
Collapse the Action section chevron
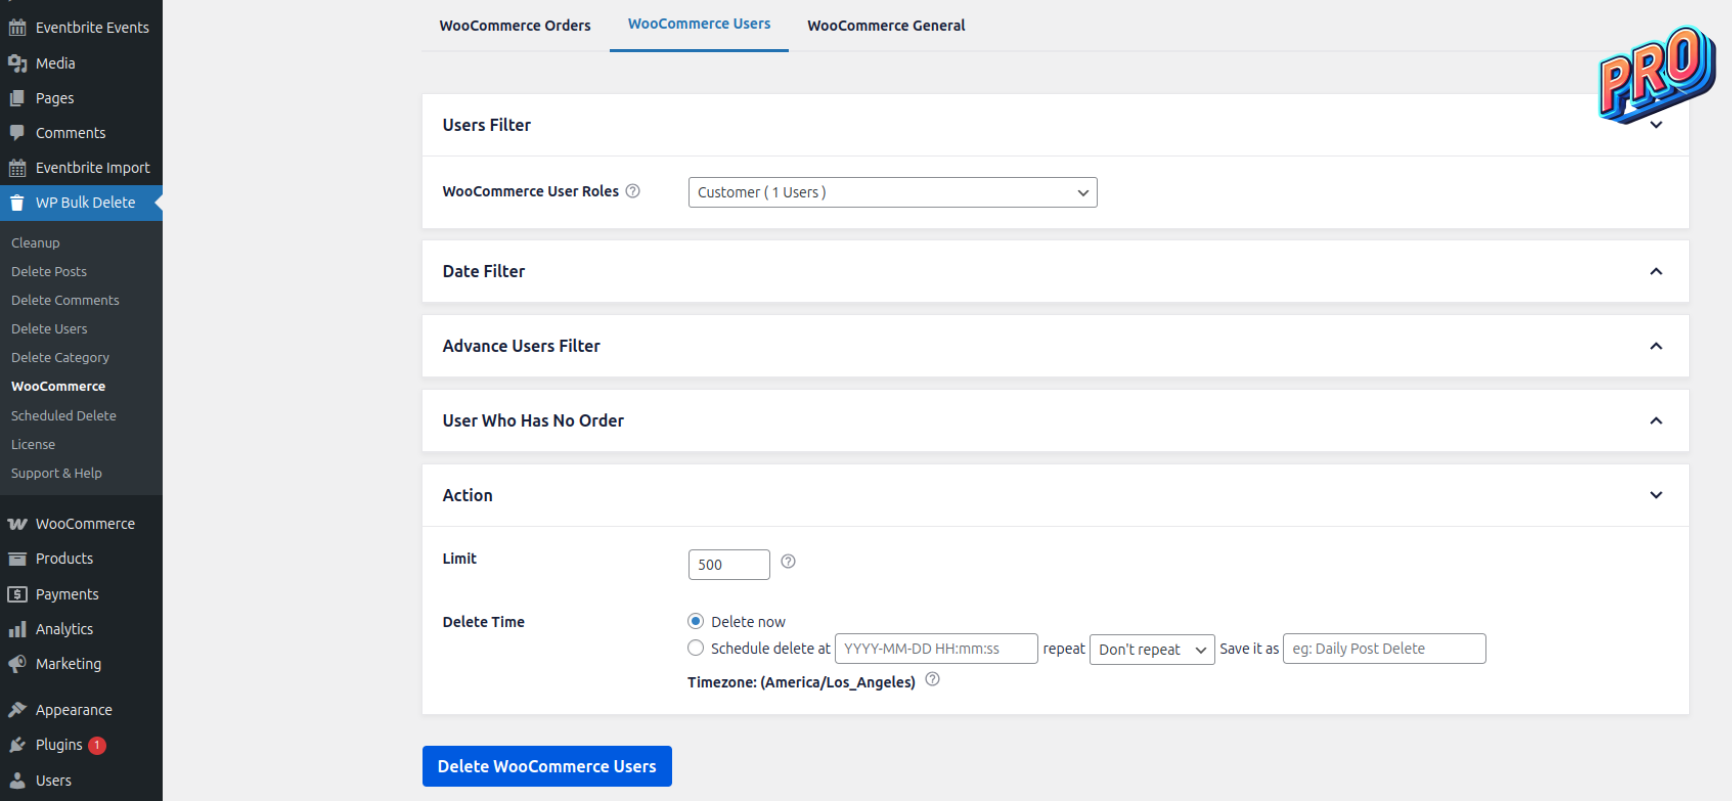click(x=1656, y=495)
